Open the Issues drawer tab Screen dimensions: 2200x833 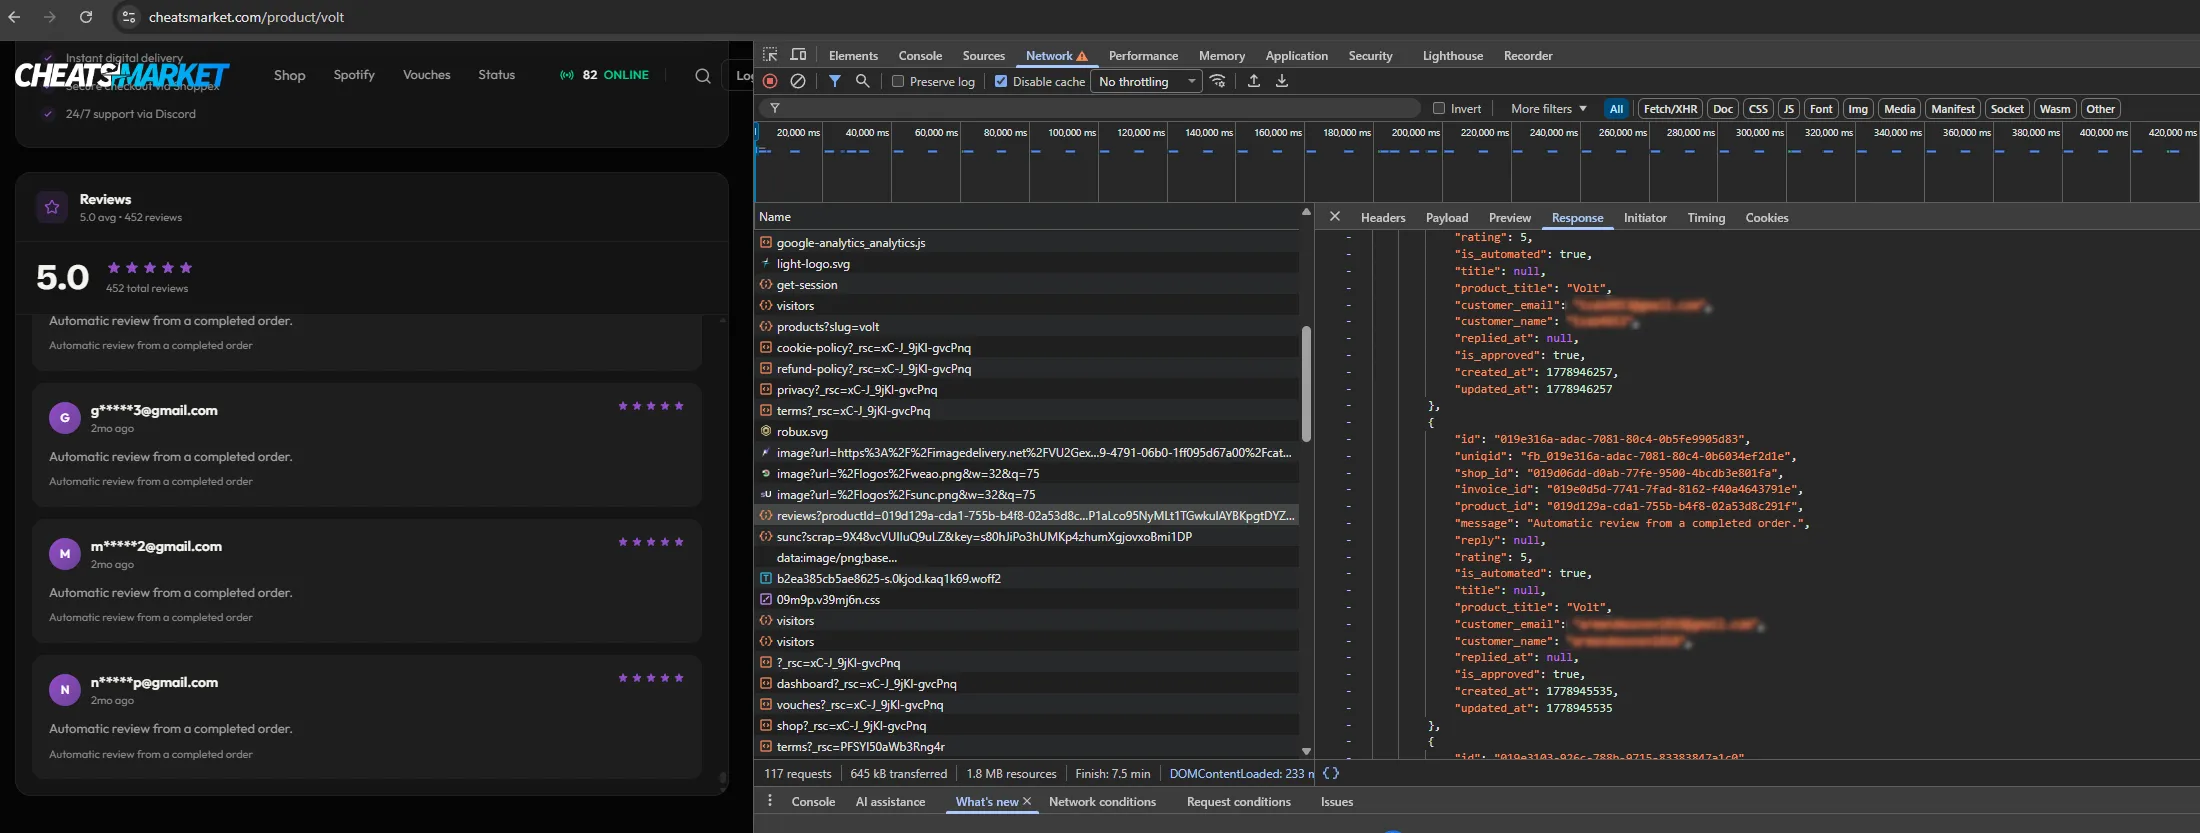(x=1336, y=801)
